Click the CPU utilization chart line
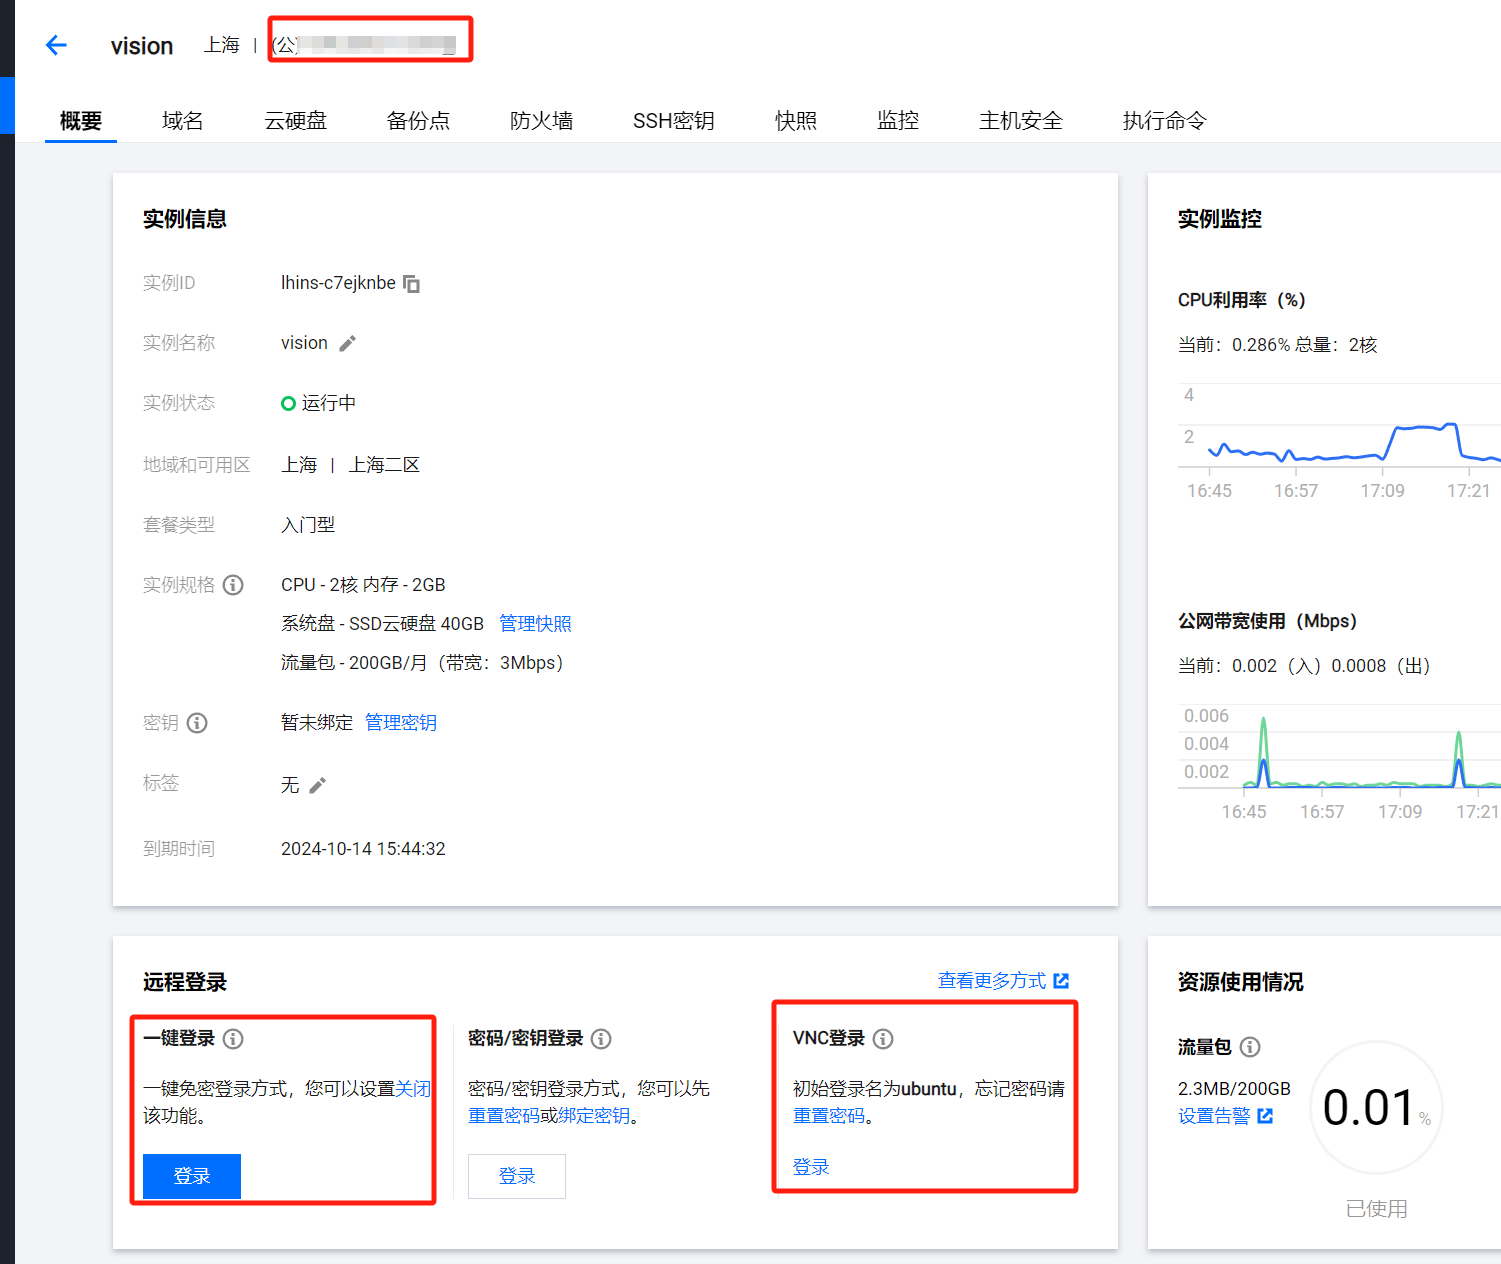The width and height of the screenshot is (1501, 1264). pos(1420,428)
